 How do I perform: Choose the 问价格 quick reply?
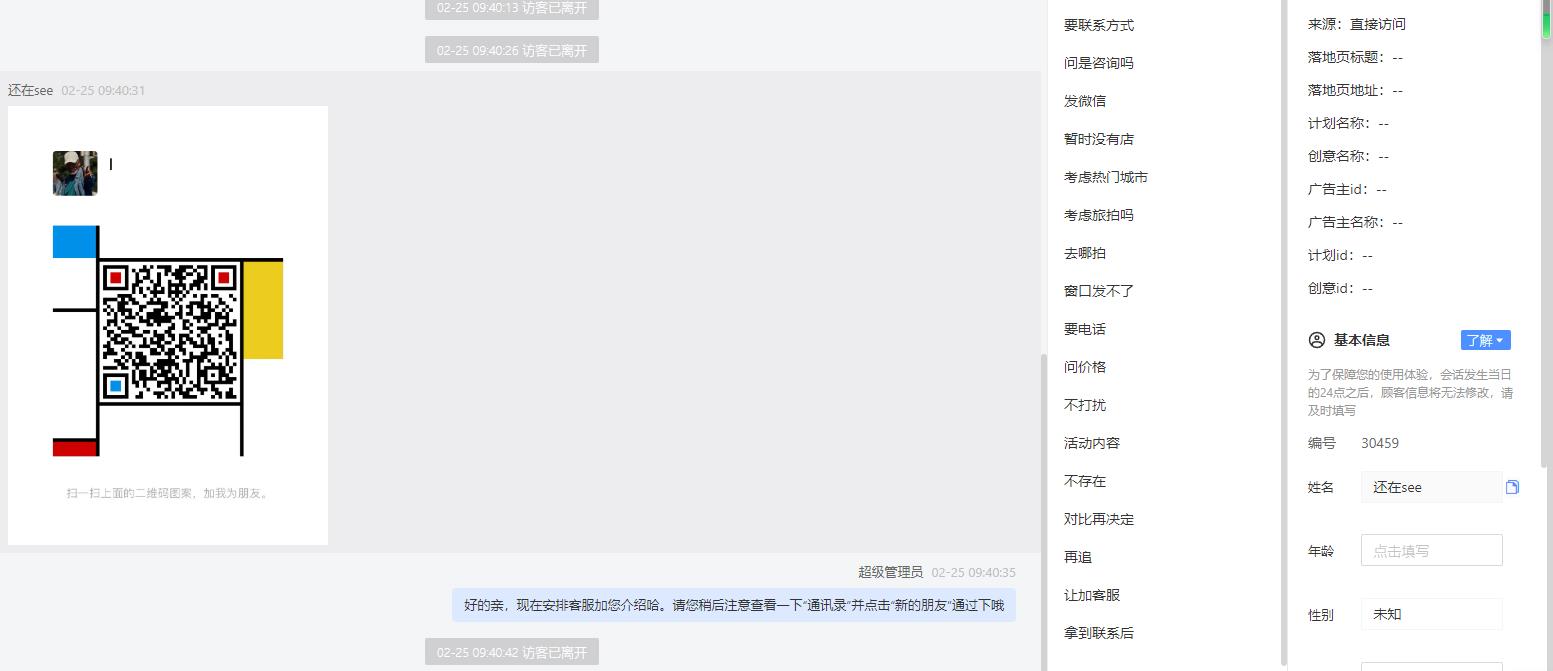point(1085,367)
